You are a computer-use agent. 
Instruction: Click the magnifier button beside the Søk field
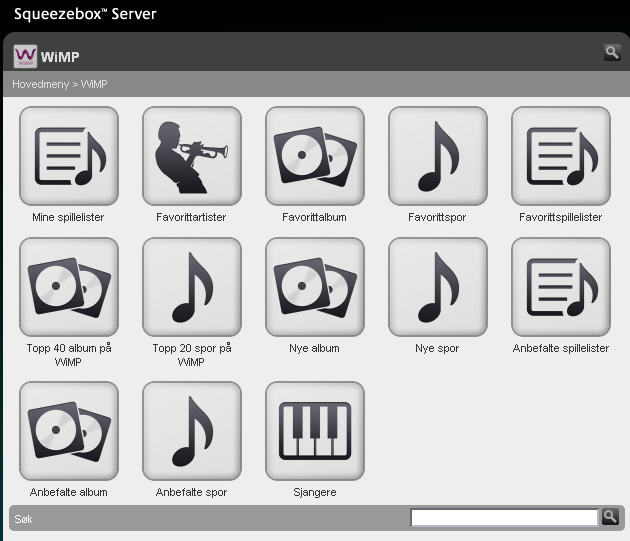[610, 516]
